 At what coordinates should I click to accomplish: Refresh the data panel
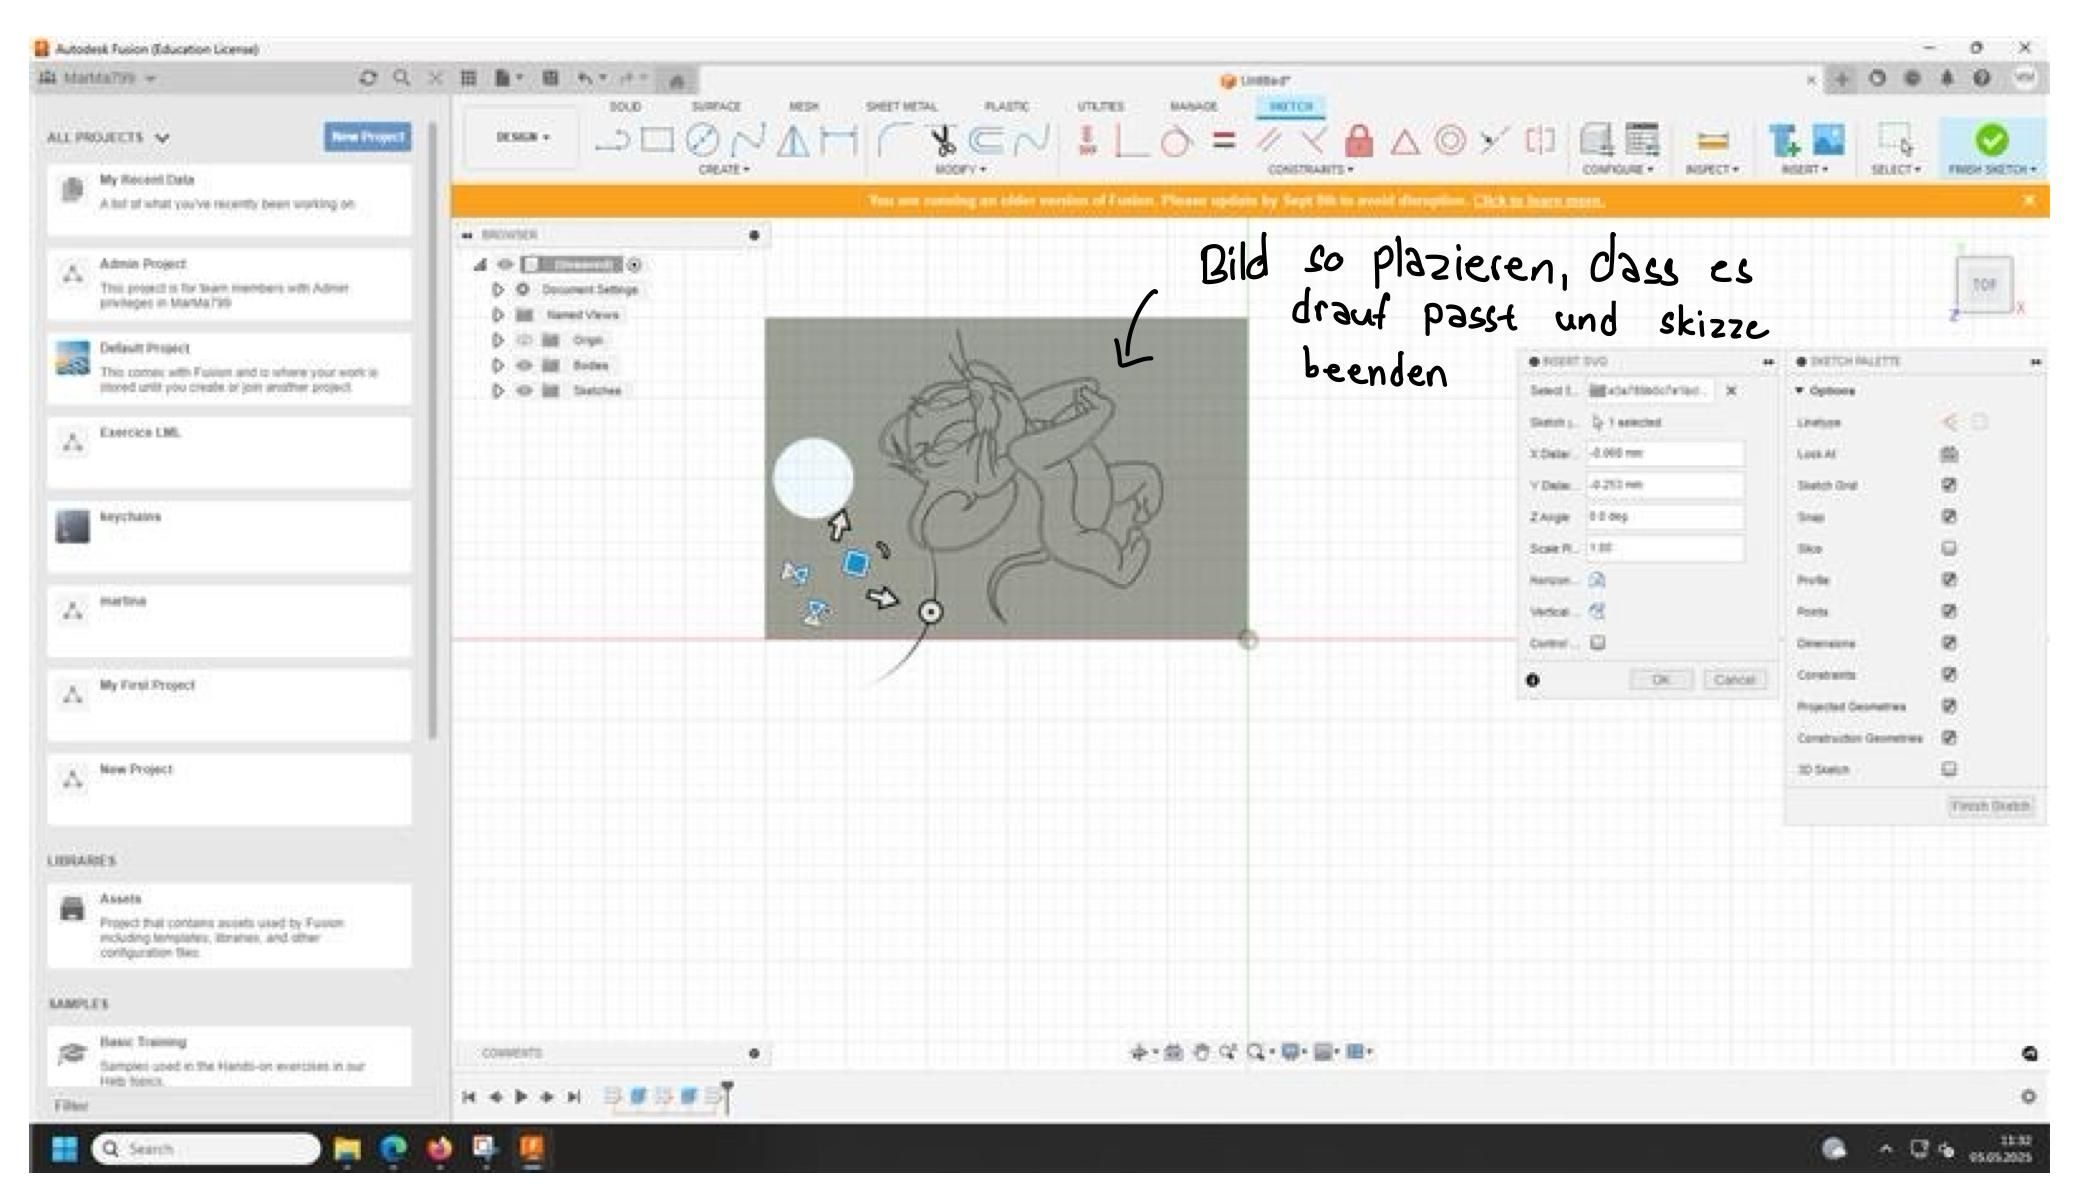pyautogui.click(x=368, y=78)
